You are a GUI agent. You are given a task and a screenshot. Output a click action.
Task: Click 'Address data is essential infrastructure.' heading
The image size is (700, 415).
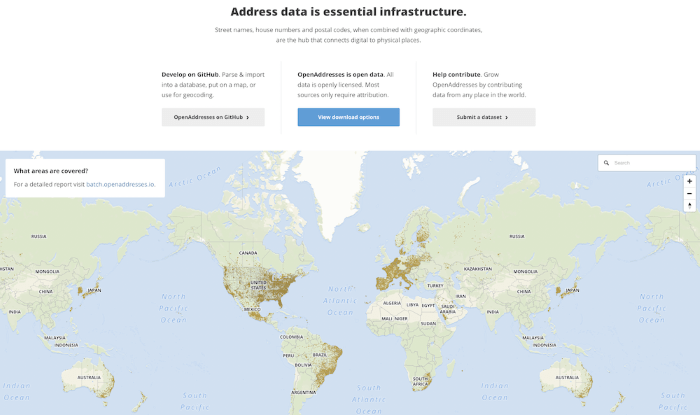(x=348, y=12)
